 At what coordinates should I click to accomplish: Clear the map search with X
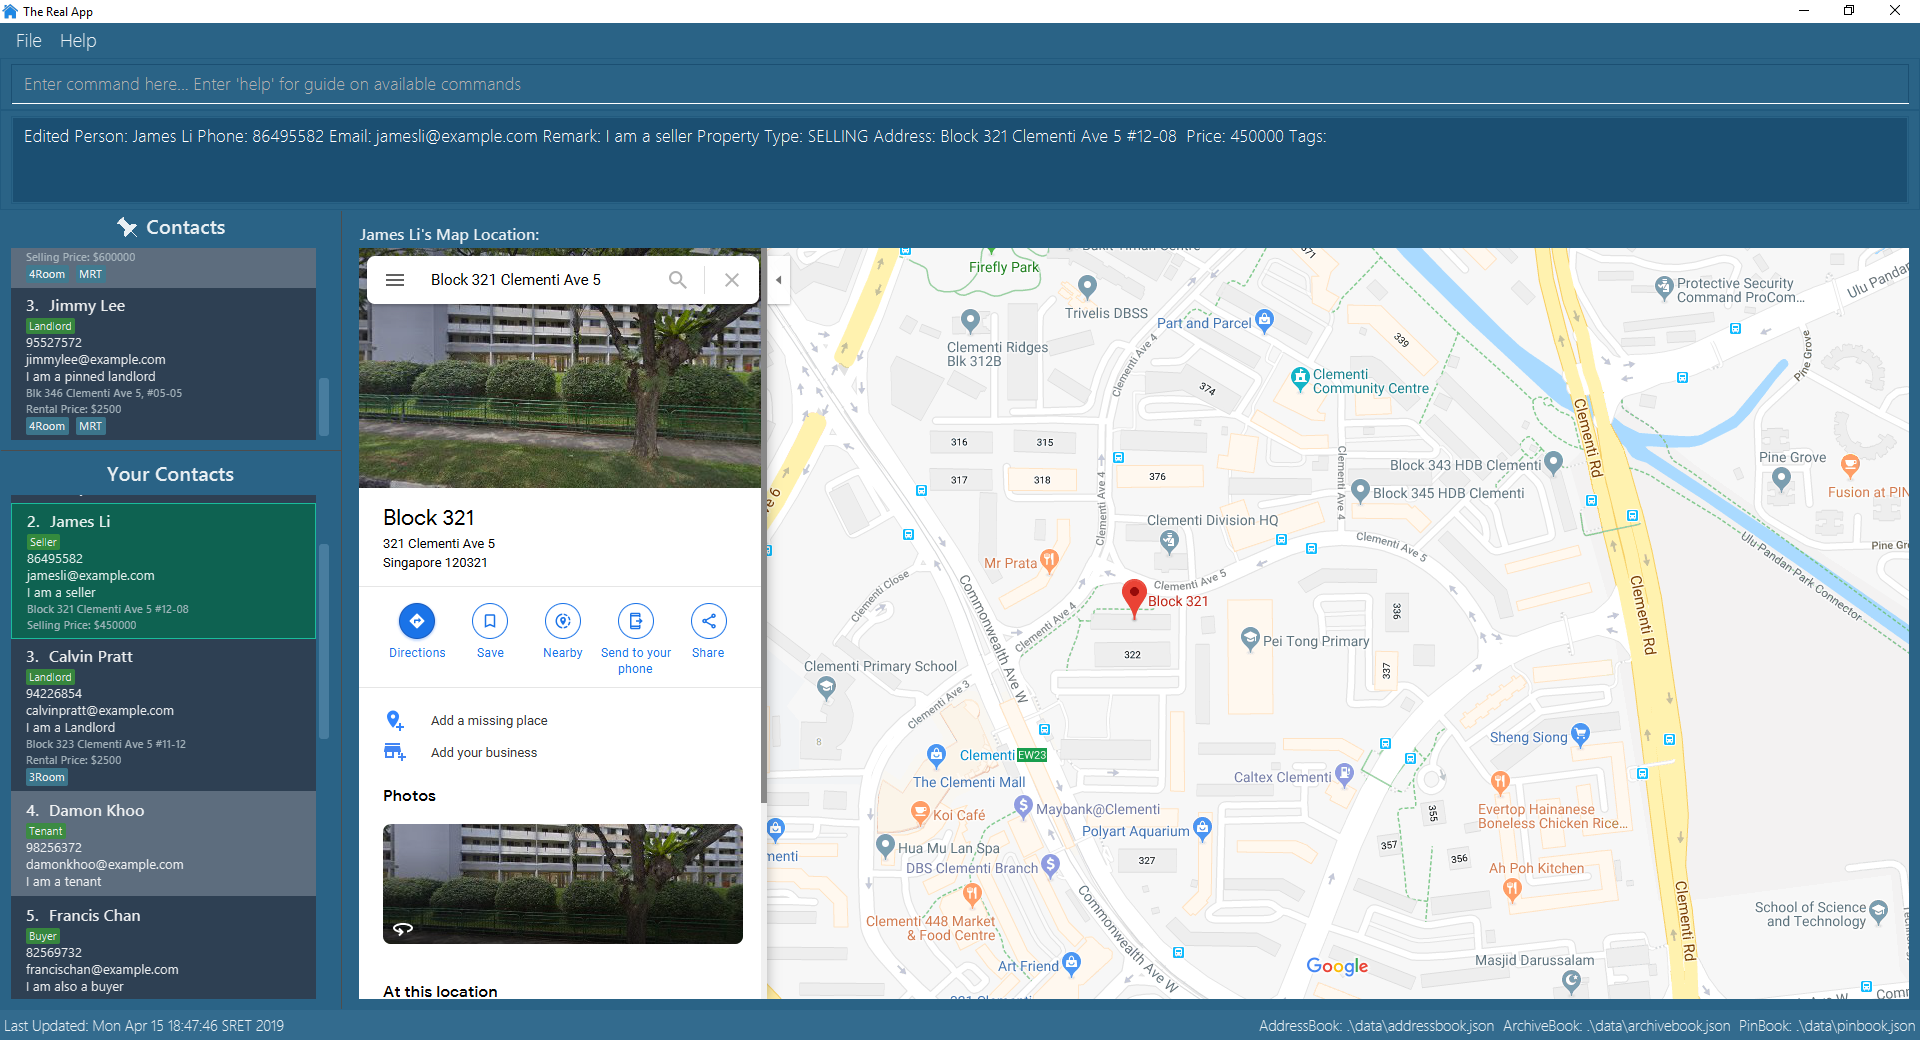[732, 280]
